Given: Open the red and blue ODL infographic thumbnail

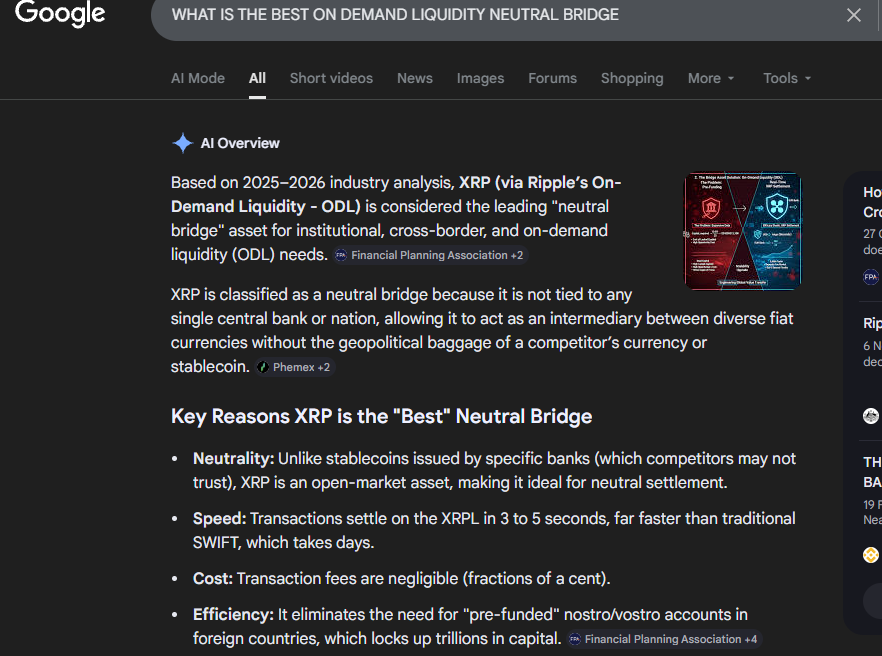Looking at the screenshot, I should (742, 231).
